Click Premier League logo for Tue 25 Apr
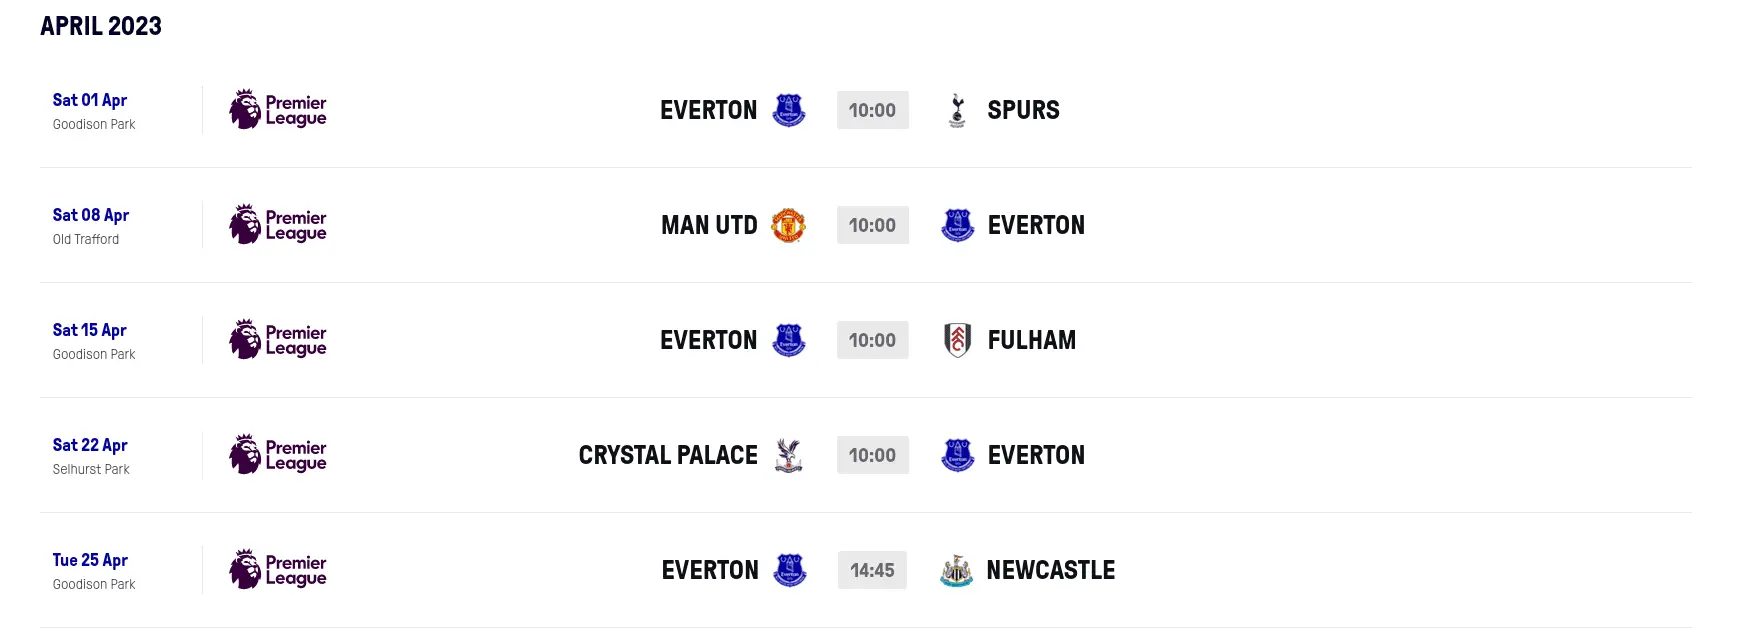The height and width of the screenshot is (629, 1746). 278,570
